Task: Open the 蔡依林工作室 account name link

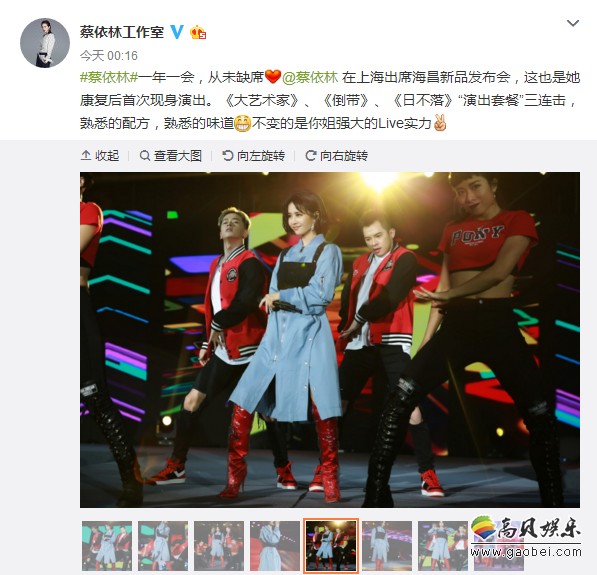Action: point(122,32)
